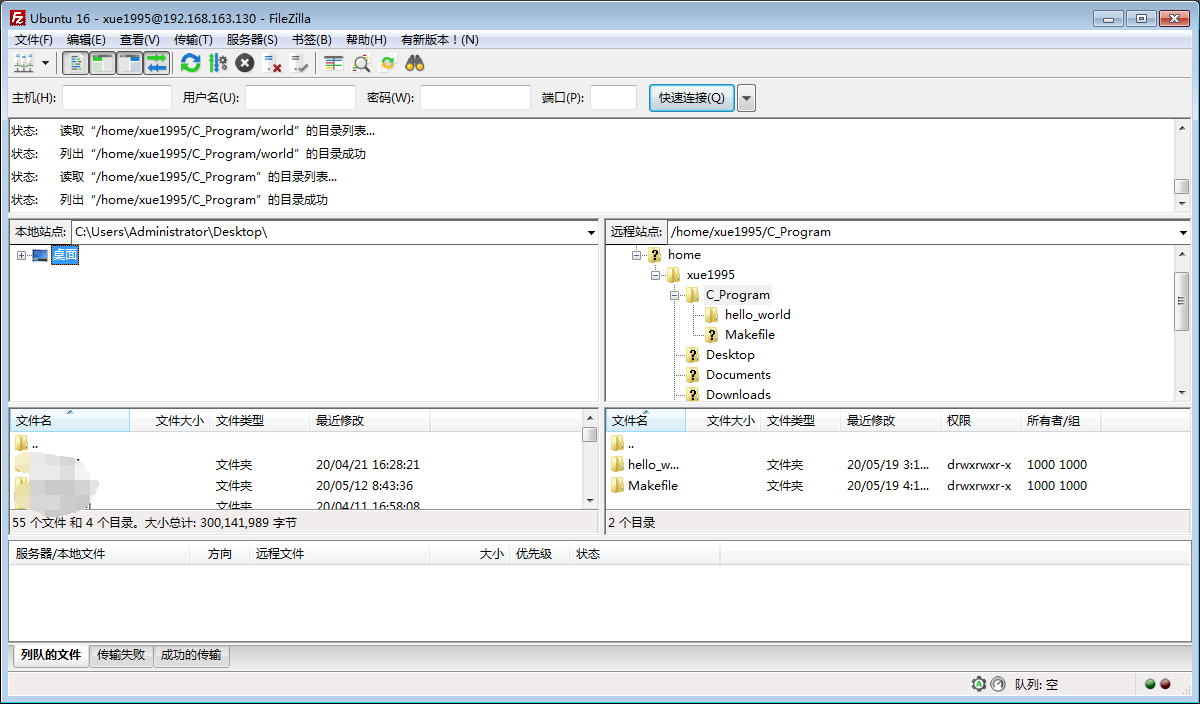Open the 帮助(H) menu
This screenshot has height=704, width=1200.
coord(366,39)
